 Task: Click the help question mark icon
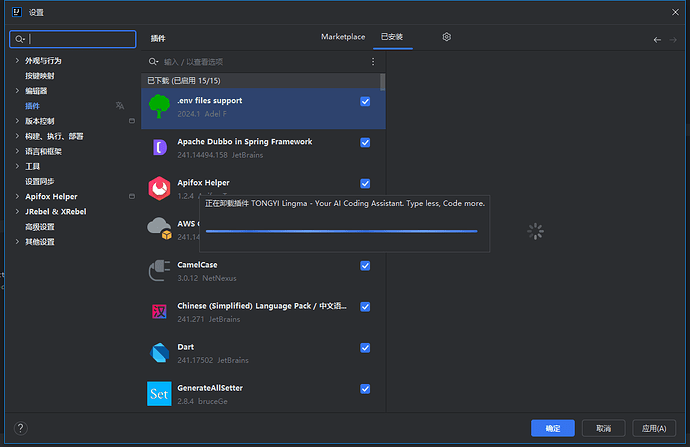(21, 428)
